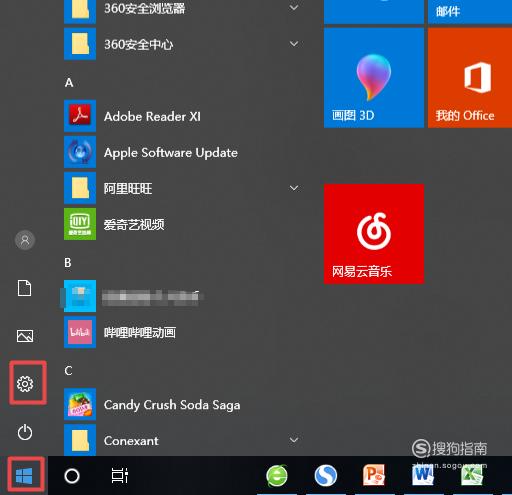Click the Candy Crush Soda Saga label
Screen dimensions: 512x495
(x=172, y=405)
